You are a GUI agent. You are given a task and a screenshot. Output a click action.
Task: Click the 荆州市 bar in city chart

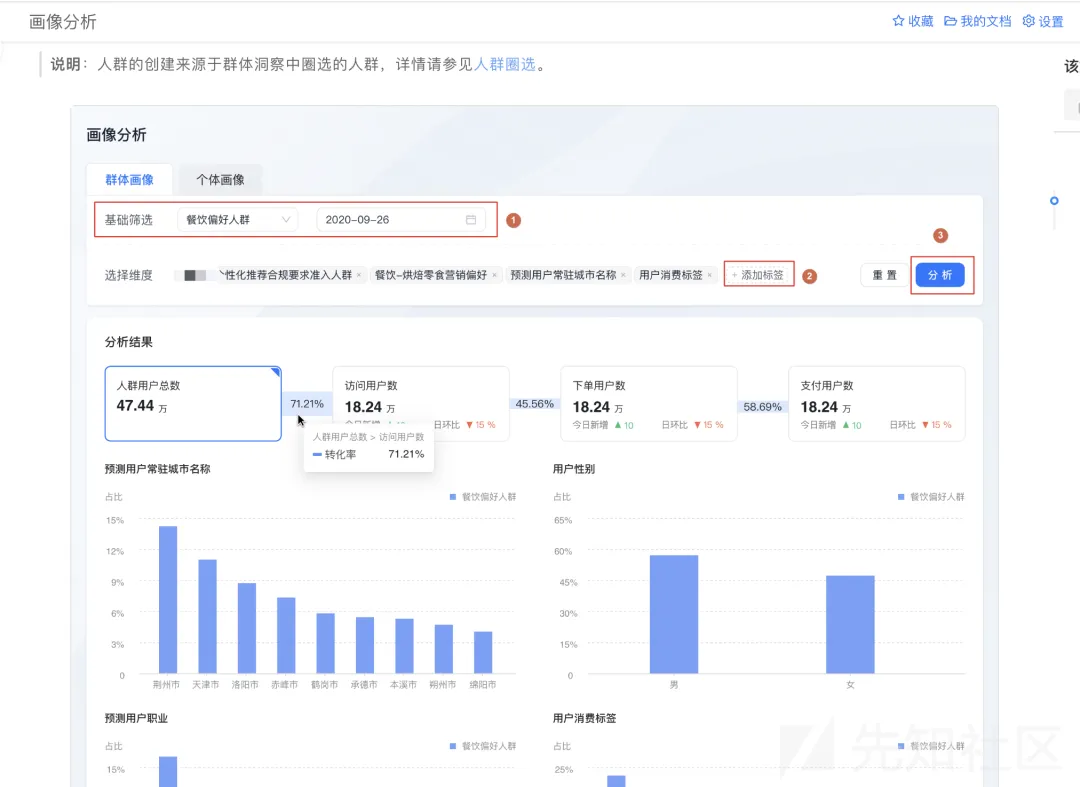coord(168,600)
